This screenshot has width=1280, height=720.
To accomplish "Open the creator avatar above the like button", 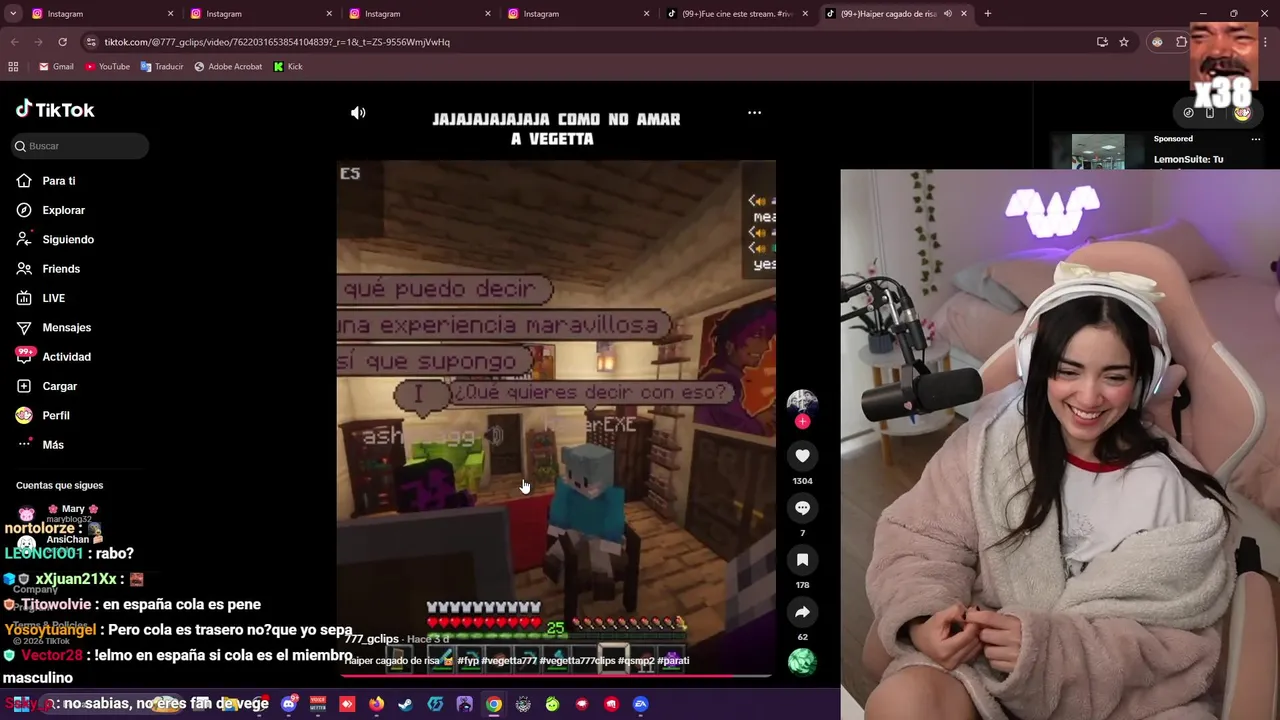I will click(802, 402).
